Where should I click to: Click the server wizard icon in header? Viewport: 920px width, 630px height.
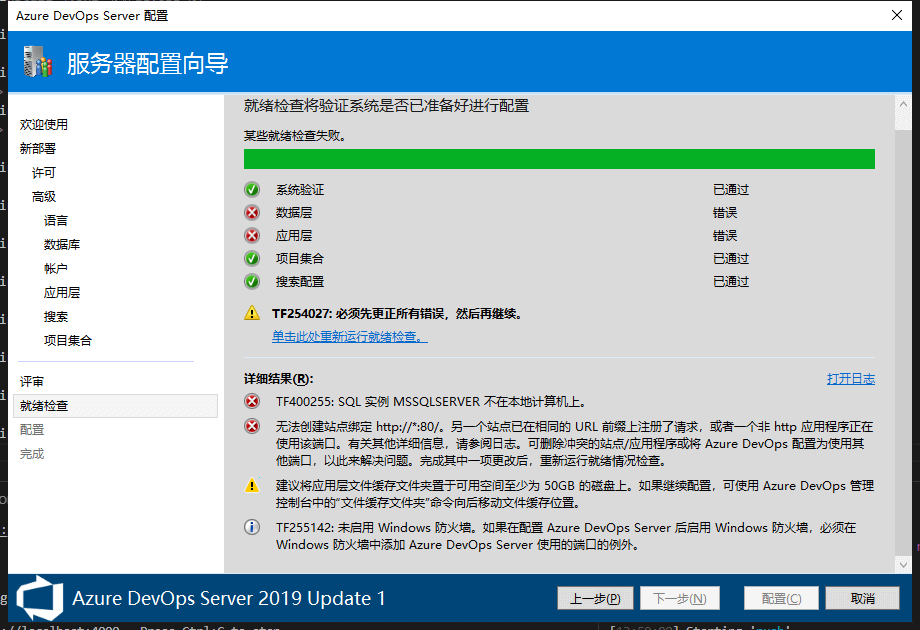coord(37,63)
